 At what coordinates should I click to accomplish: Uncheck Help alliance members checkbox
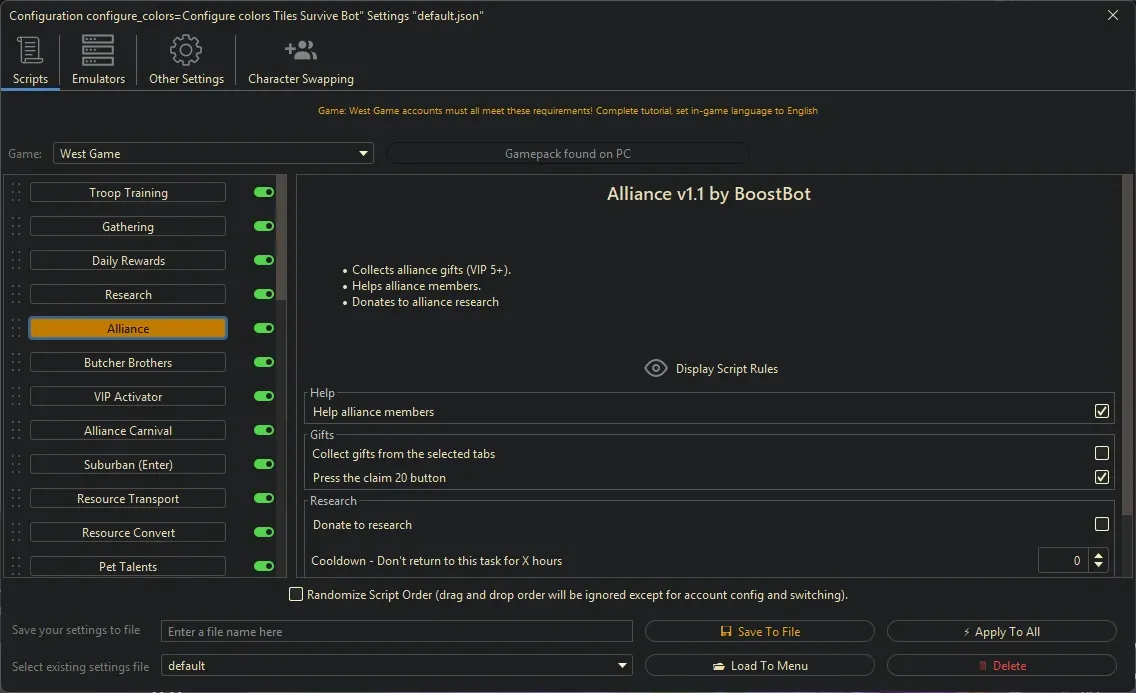coord(1102,411)
